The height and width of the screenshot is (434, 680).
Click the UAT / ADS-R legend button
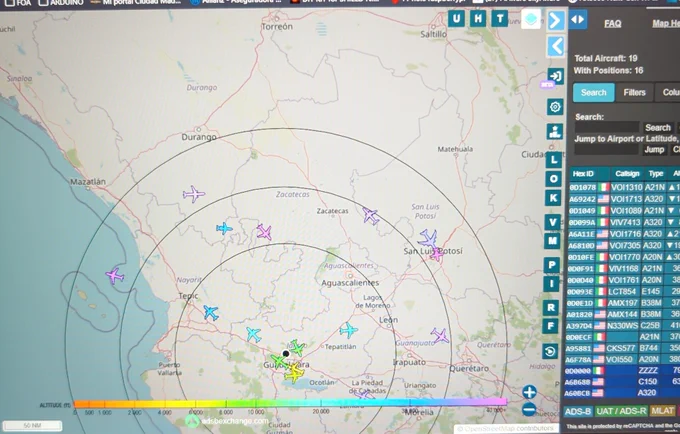coord(621,411)
